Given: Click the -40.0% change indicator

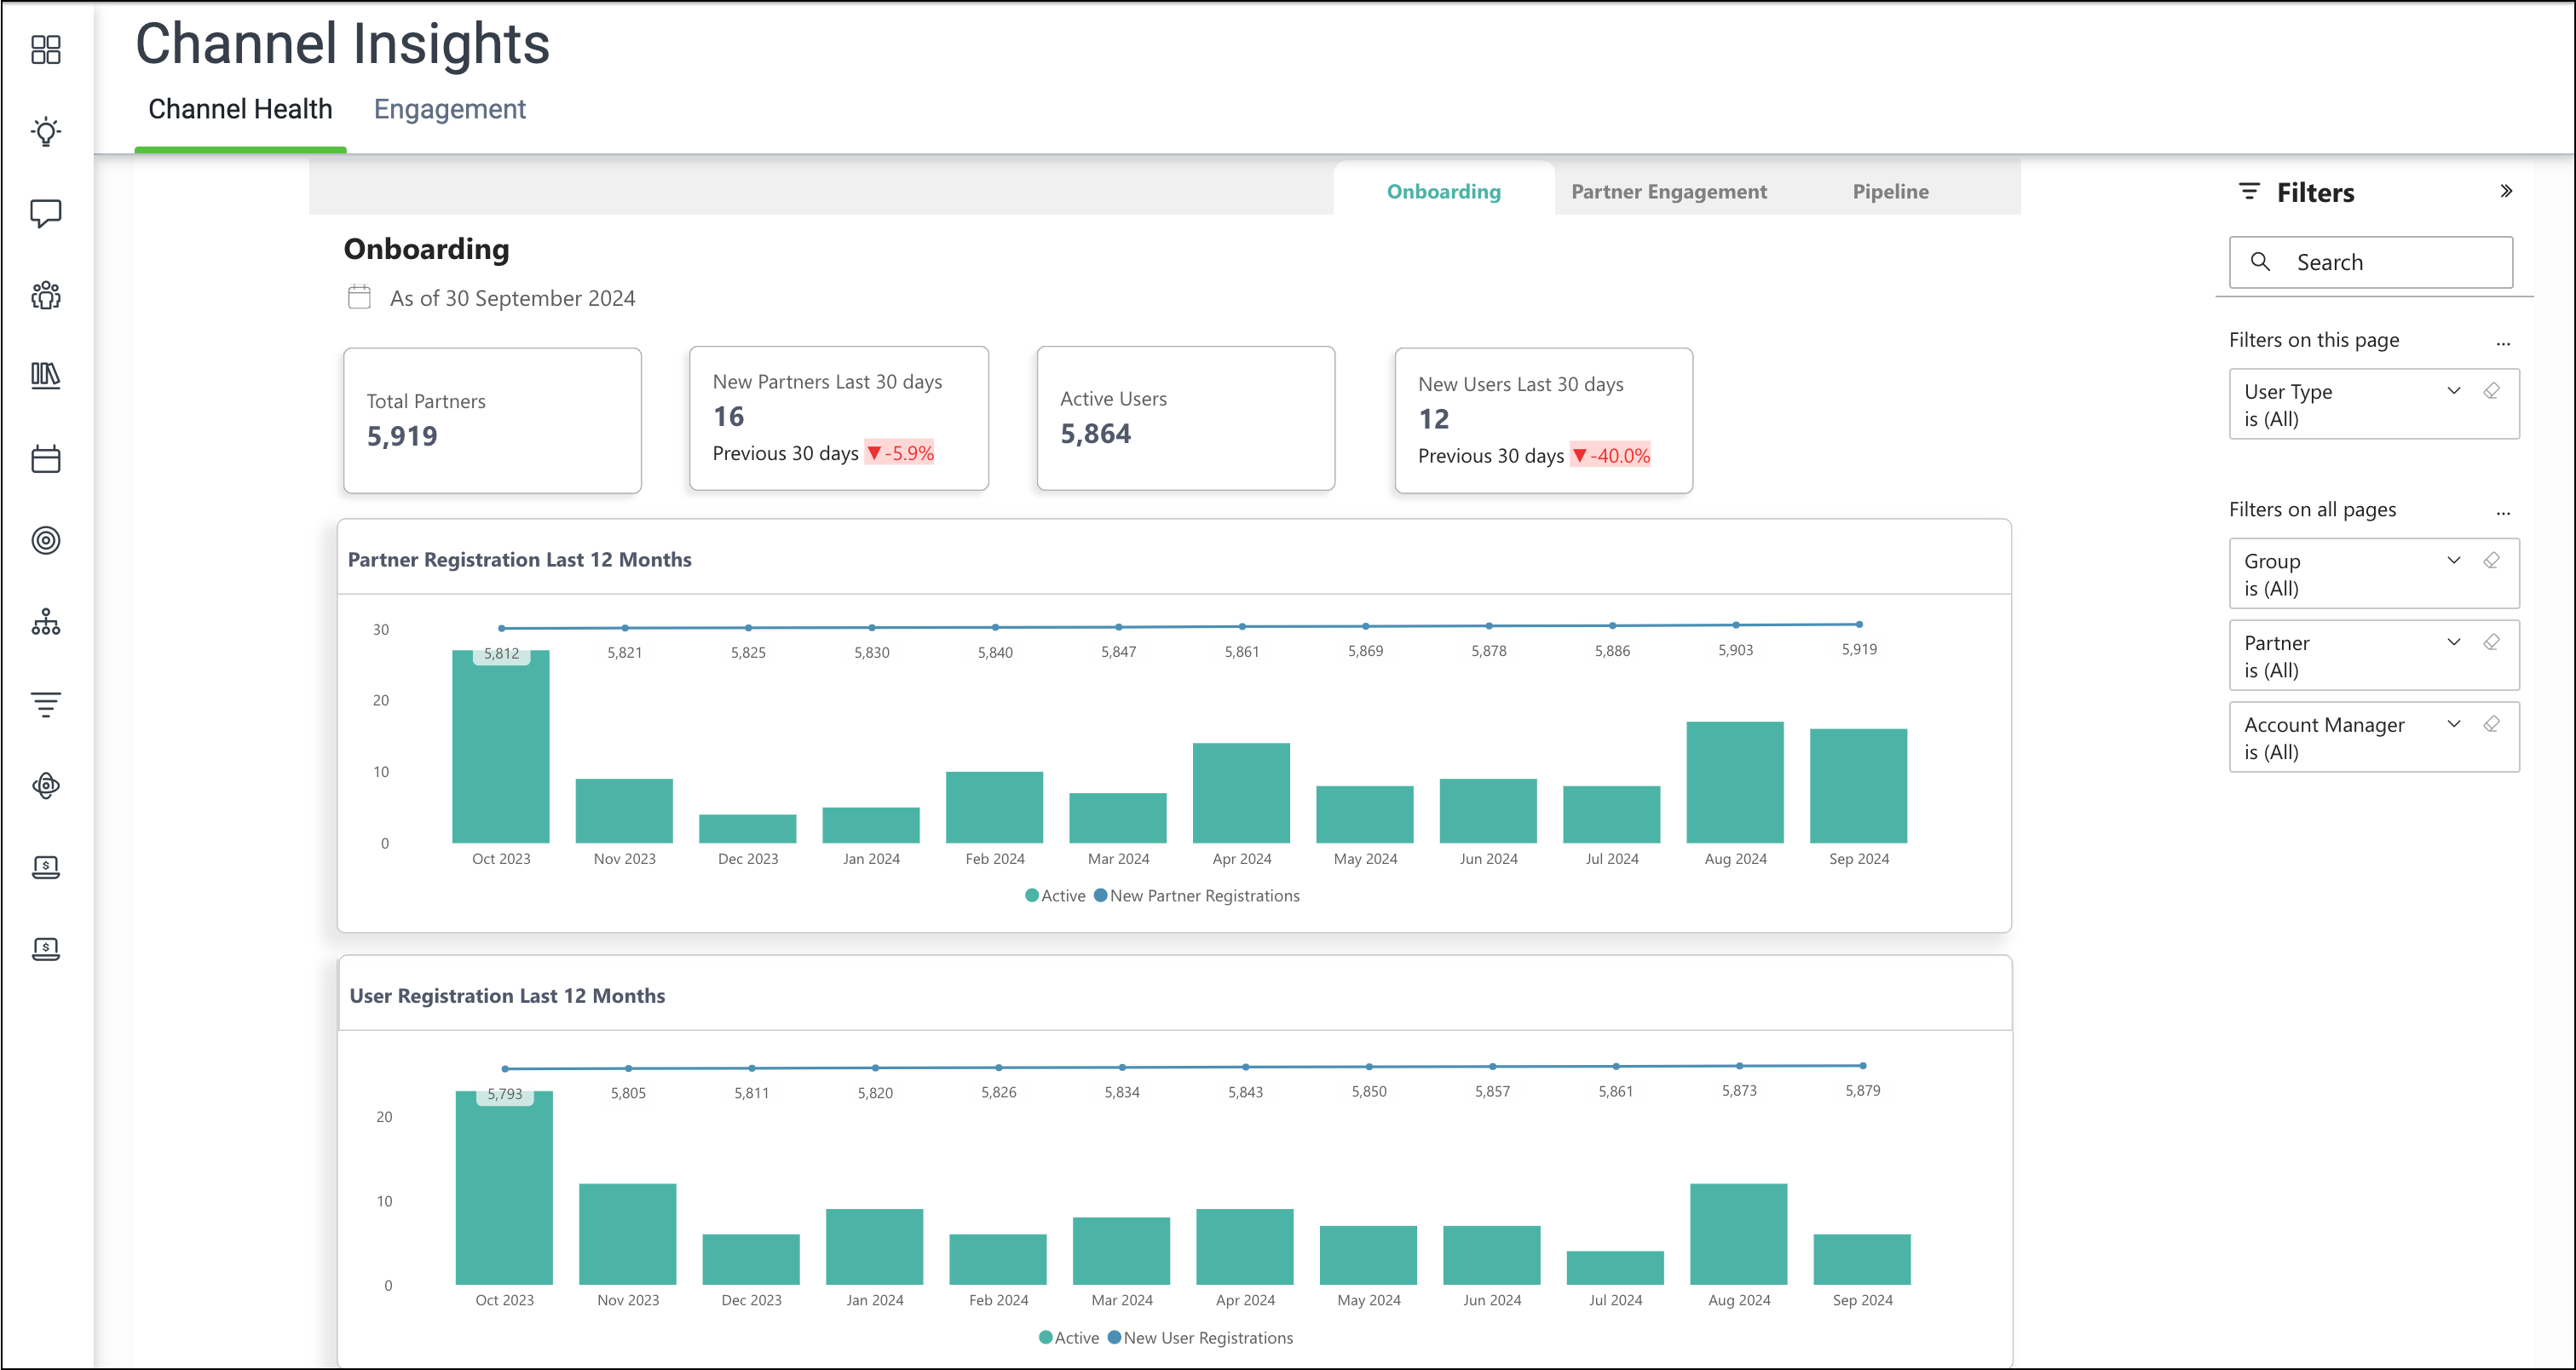Looking at the screenshot, I should [1611, 455].
